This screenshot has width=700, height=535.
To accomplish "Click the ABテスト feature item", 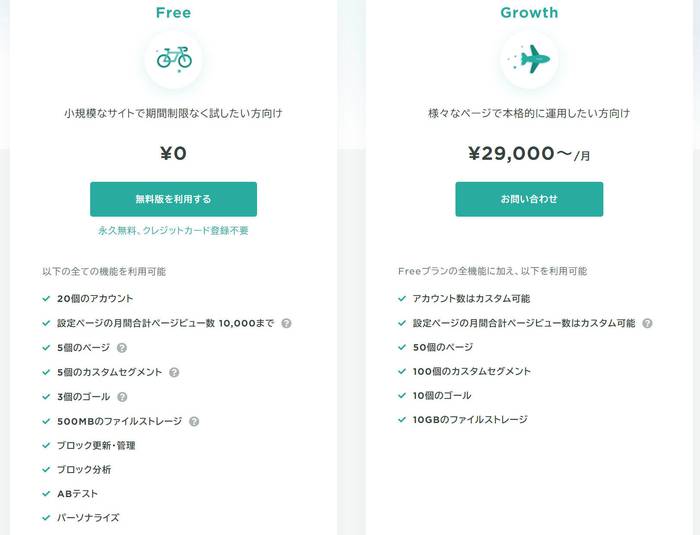I will tap(77, 494).
